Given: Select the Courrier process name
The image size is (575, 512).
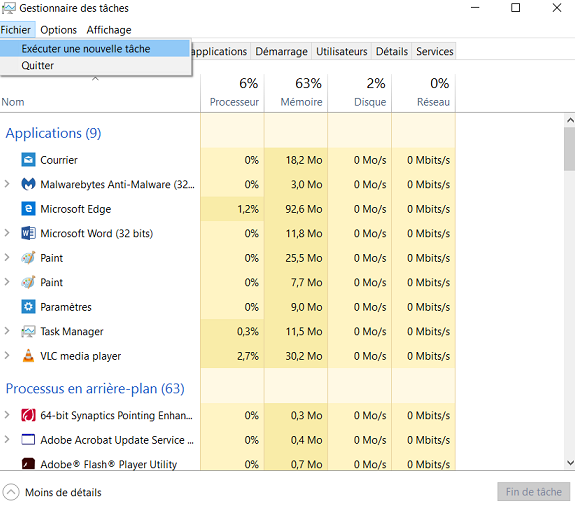Looking at the screenshot, I should (x=59, y=160).
